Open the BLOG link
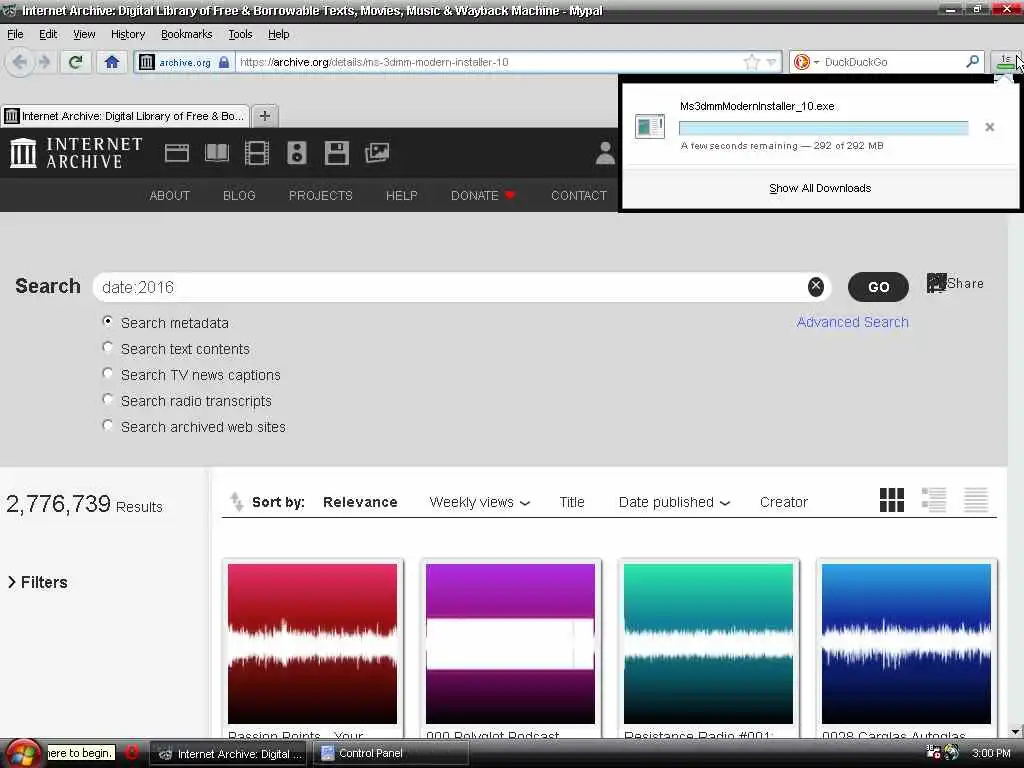1024x768 pixels. 239,195
